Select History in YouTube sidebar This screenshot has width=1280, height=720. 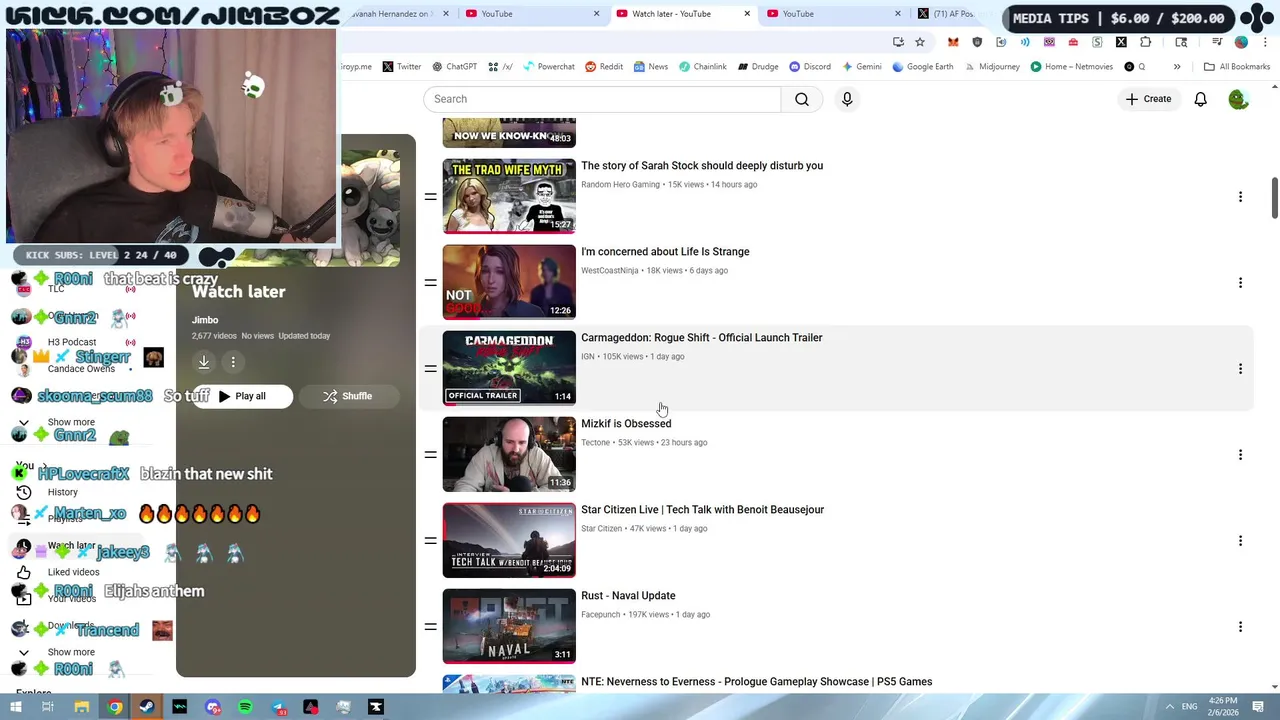pyautogui.click(x=62, y=492)
